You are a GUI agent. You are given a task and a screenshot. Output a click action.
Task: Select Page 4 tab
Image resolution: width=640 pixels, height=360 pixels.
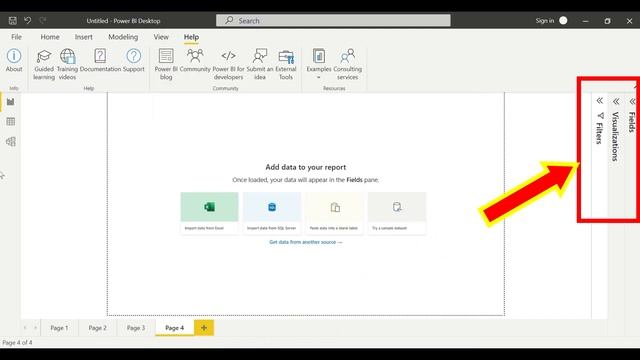point(174,328)
